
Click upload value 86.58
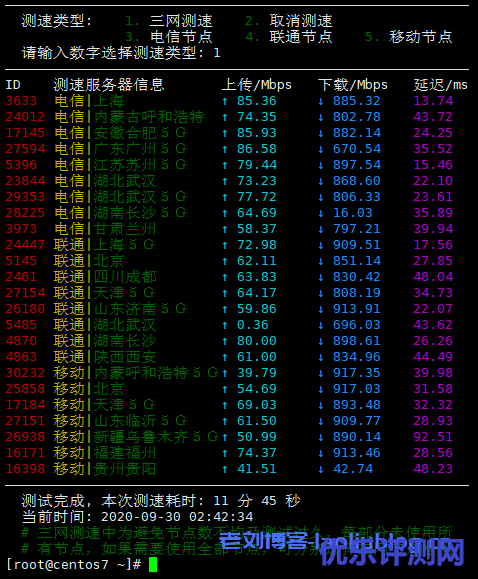[257, 149]
